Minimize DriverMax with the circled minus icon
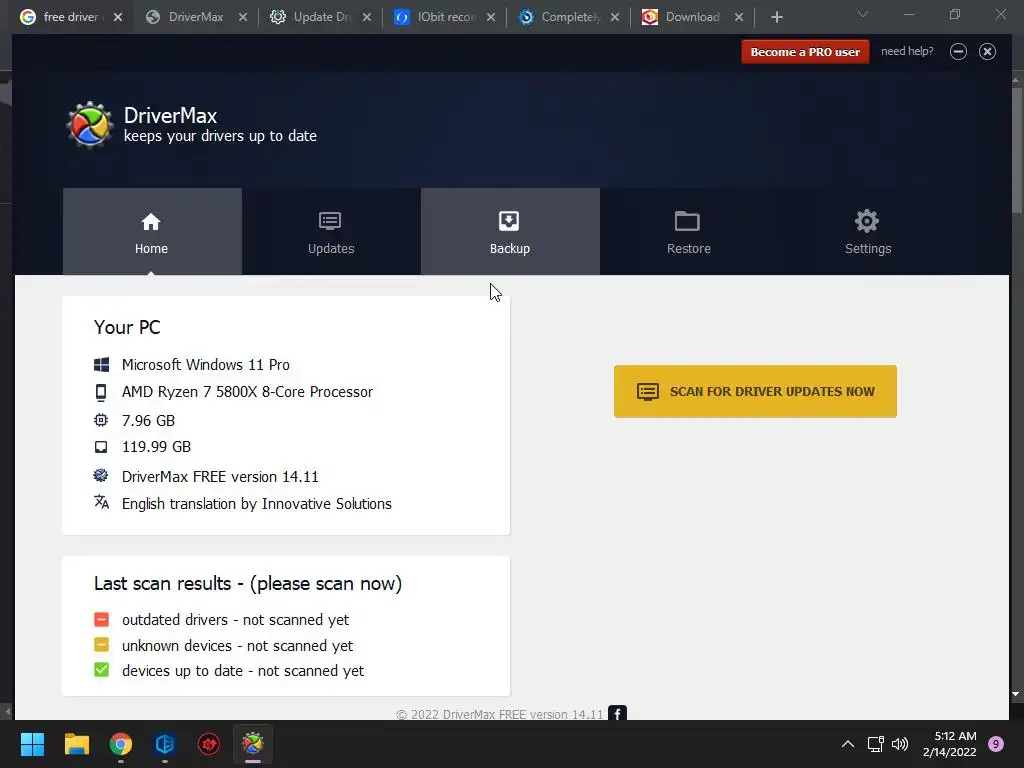Image resolution: width=1024 pixels, height=768 pixels. [958, 52]
